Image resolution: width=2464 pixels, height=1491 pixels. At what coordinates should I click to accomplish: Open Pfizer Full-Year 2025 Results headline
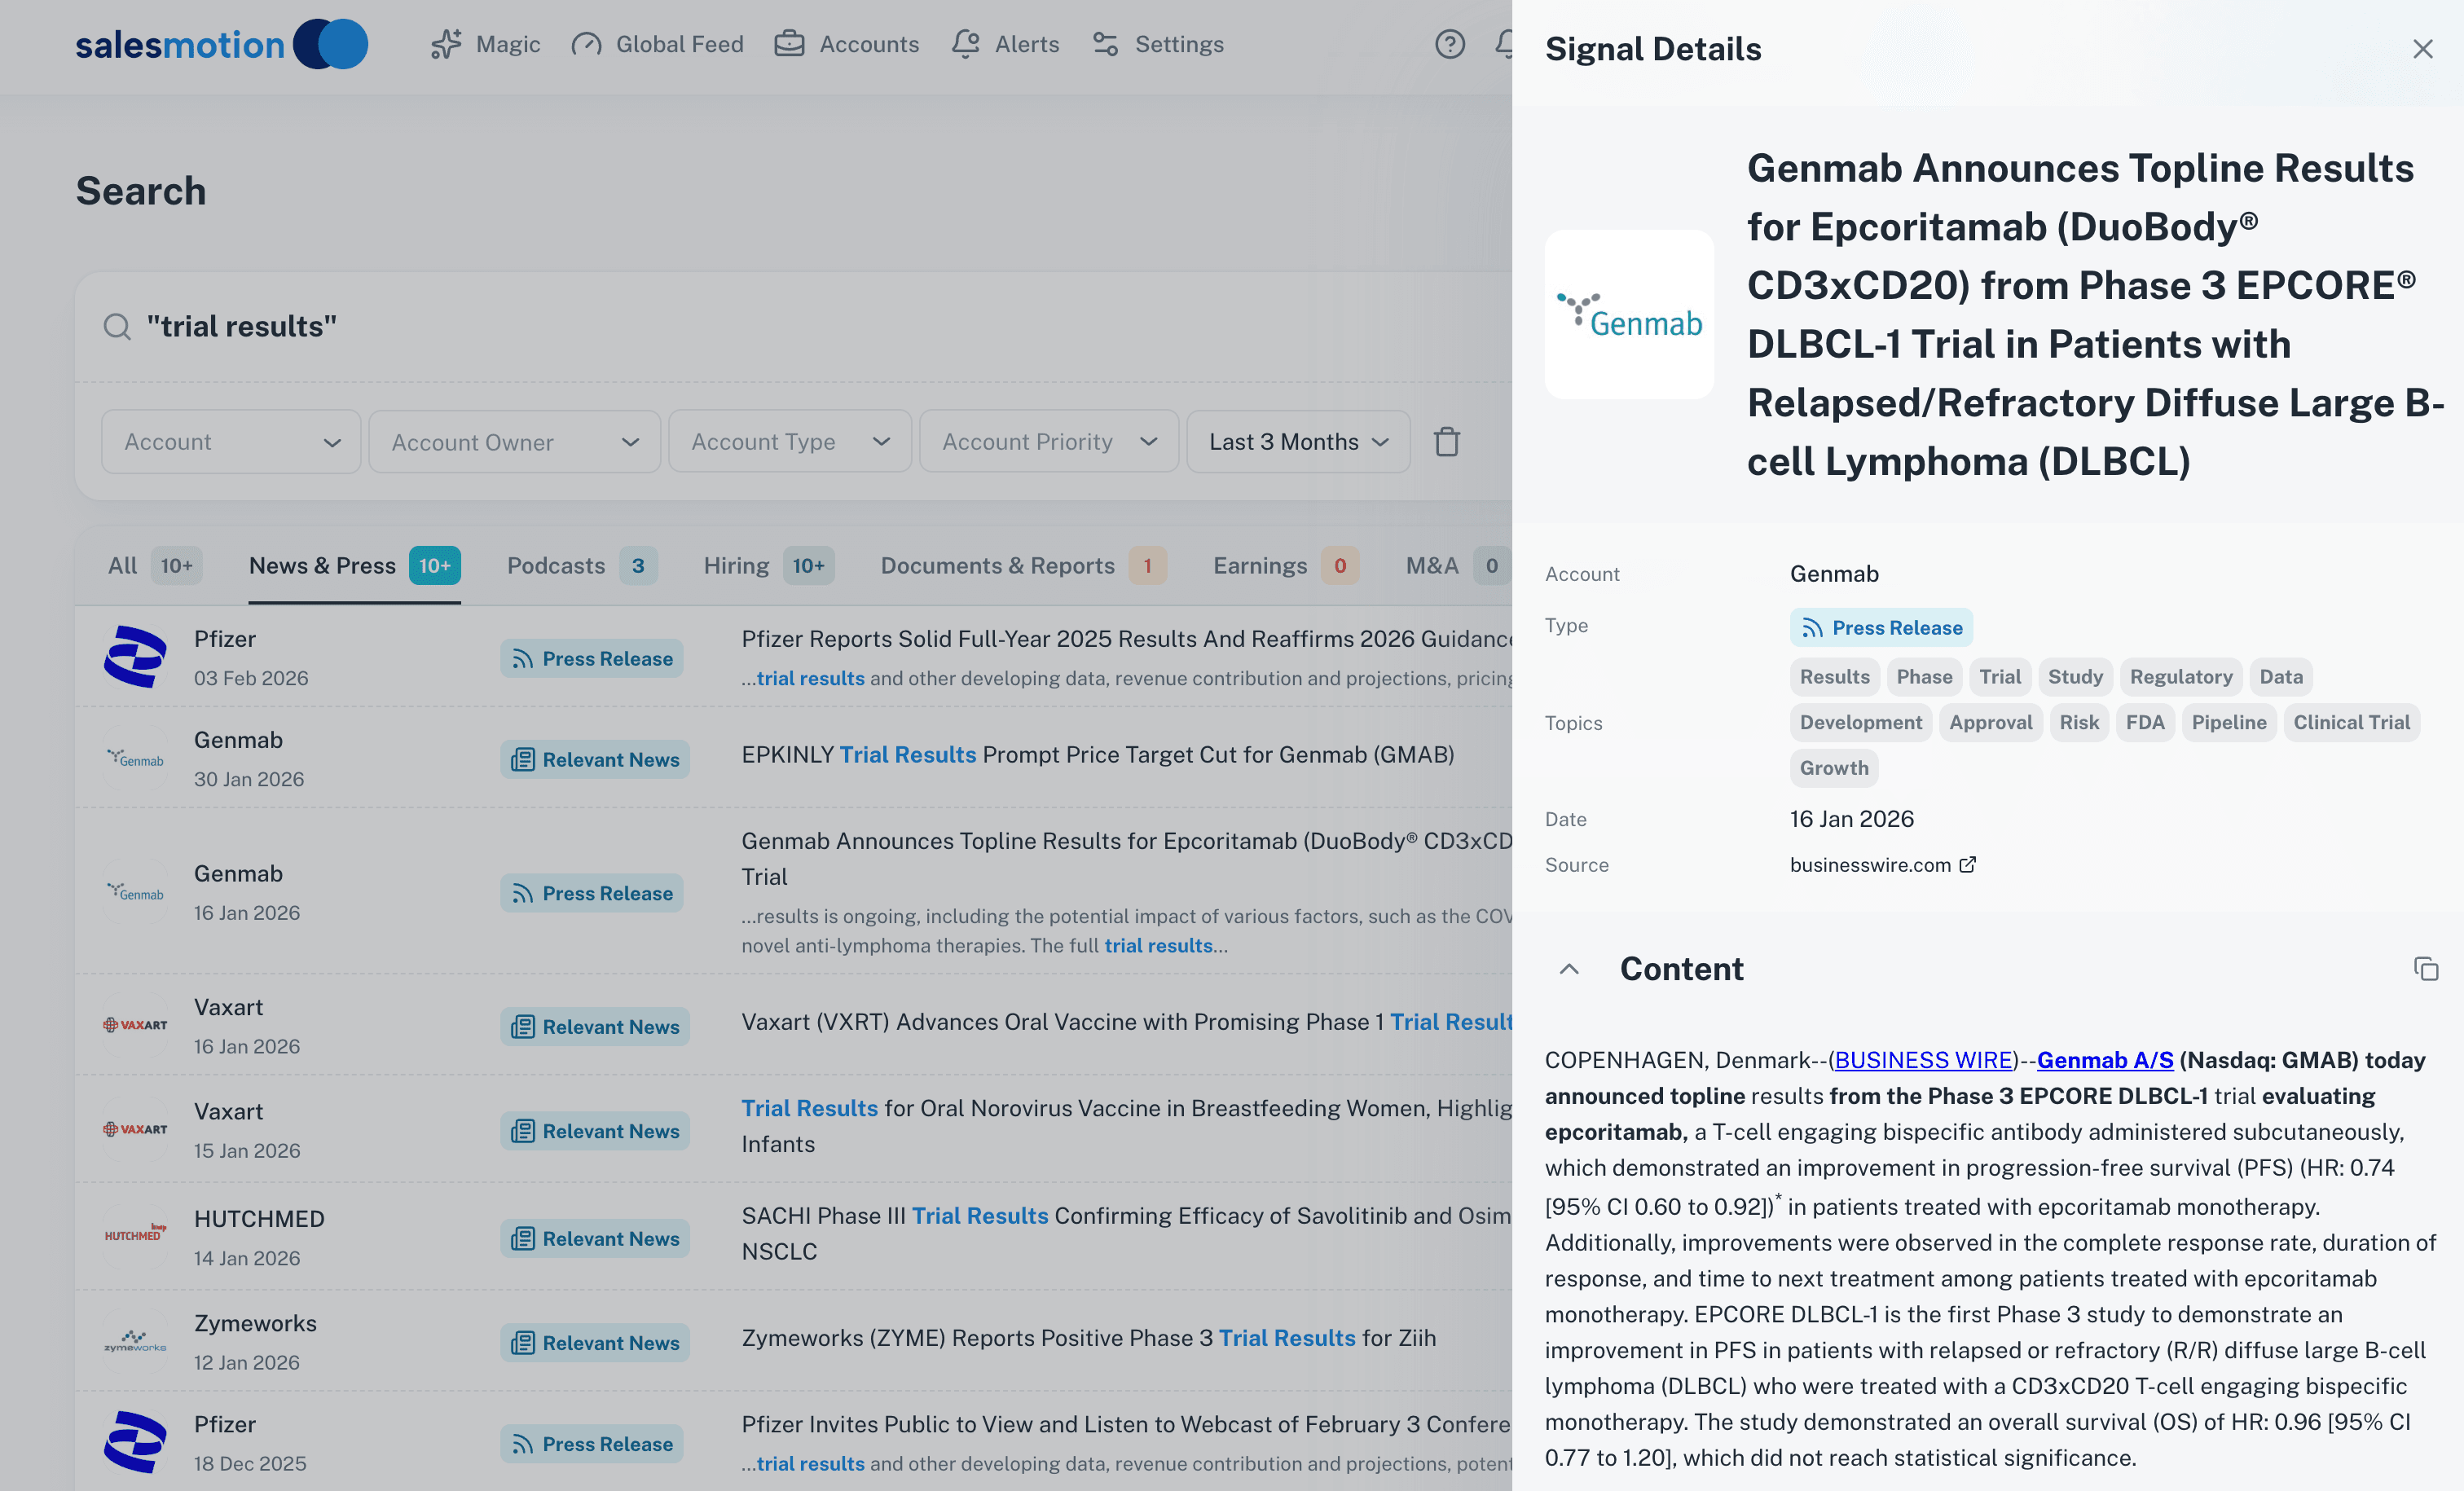coord(1126,639)
